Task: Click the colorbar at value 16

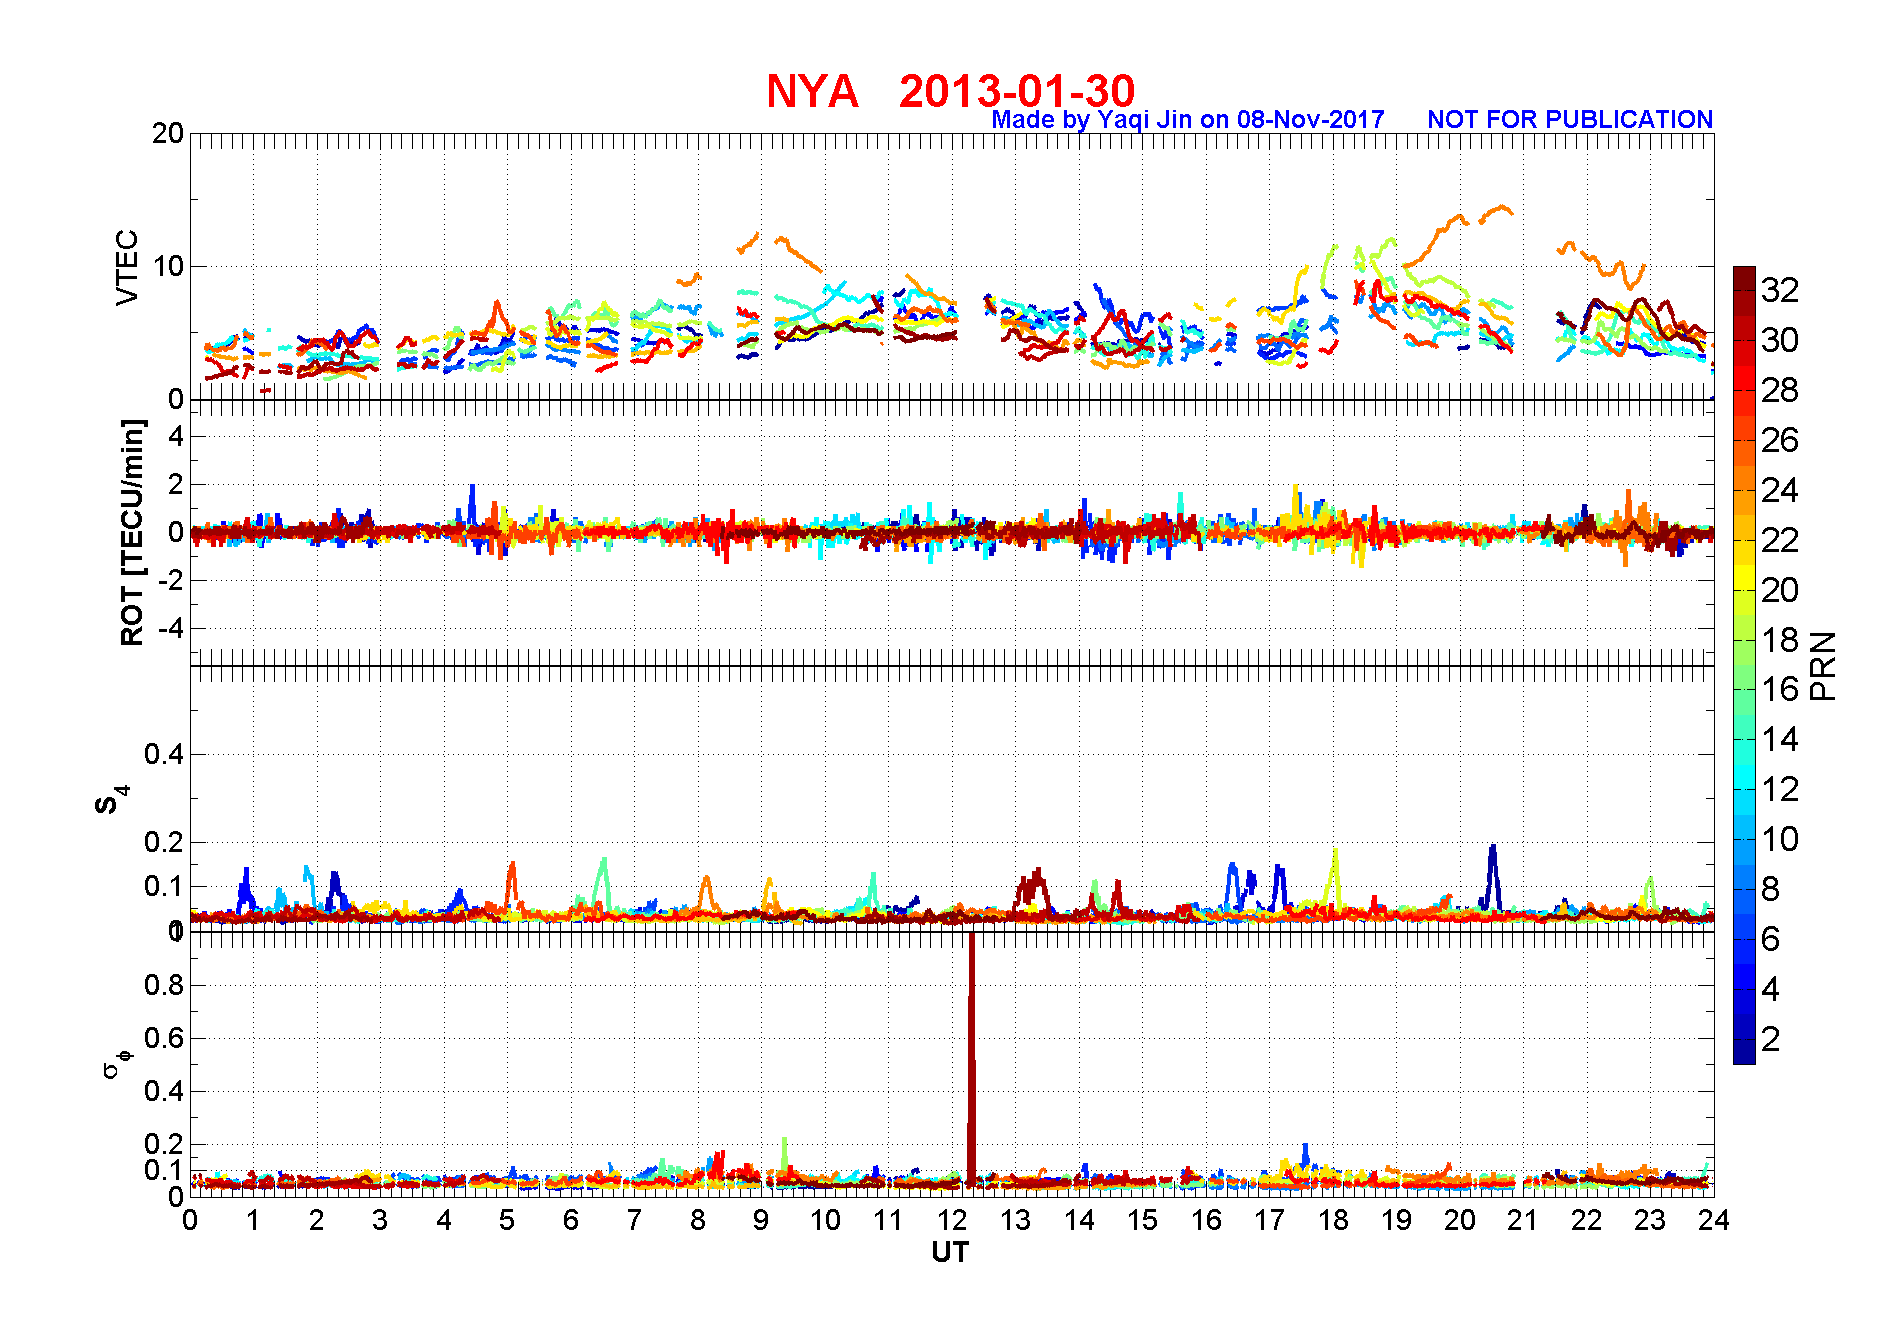Action: (x=1744, y=690)
